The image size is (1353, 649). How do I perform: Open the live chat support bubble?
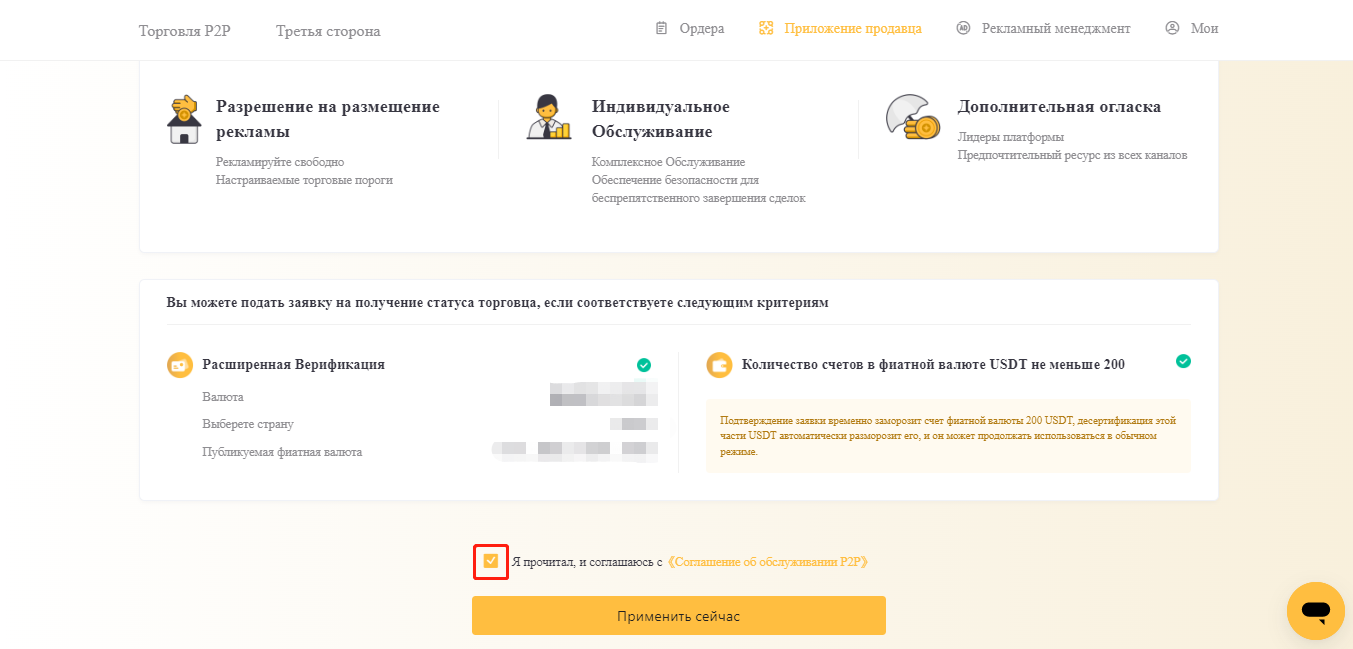1315,610
